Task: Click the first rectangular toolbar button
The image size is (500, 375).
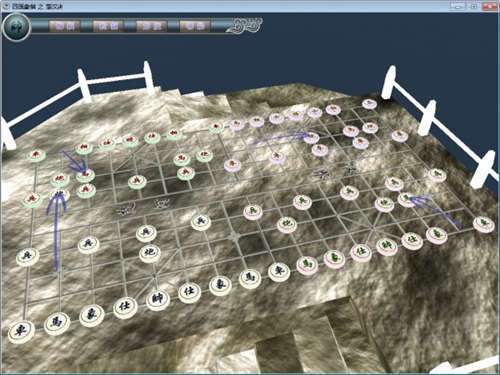Action: [x=65, y=26]
